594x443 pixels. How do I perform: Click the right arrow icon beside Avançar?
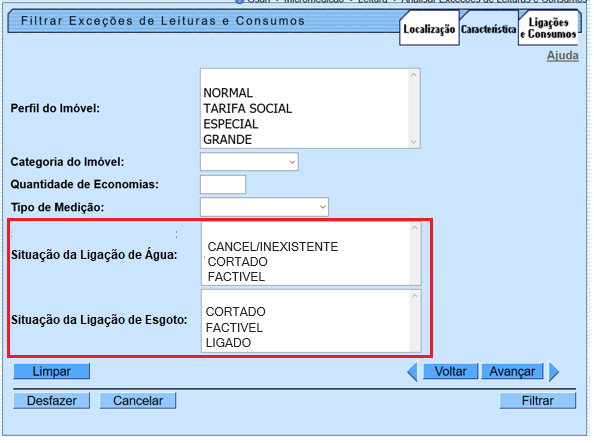tap(554, 371)
